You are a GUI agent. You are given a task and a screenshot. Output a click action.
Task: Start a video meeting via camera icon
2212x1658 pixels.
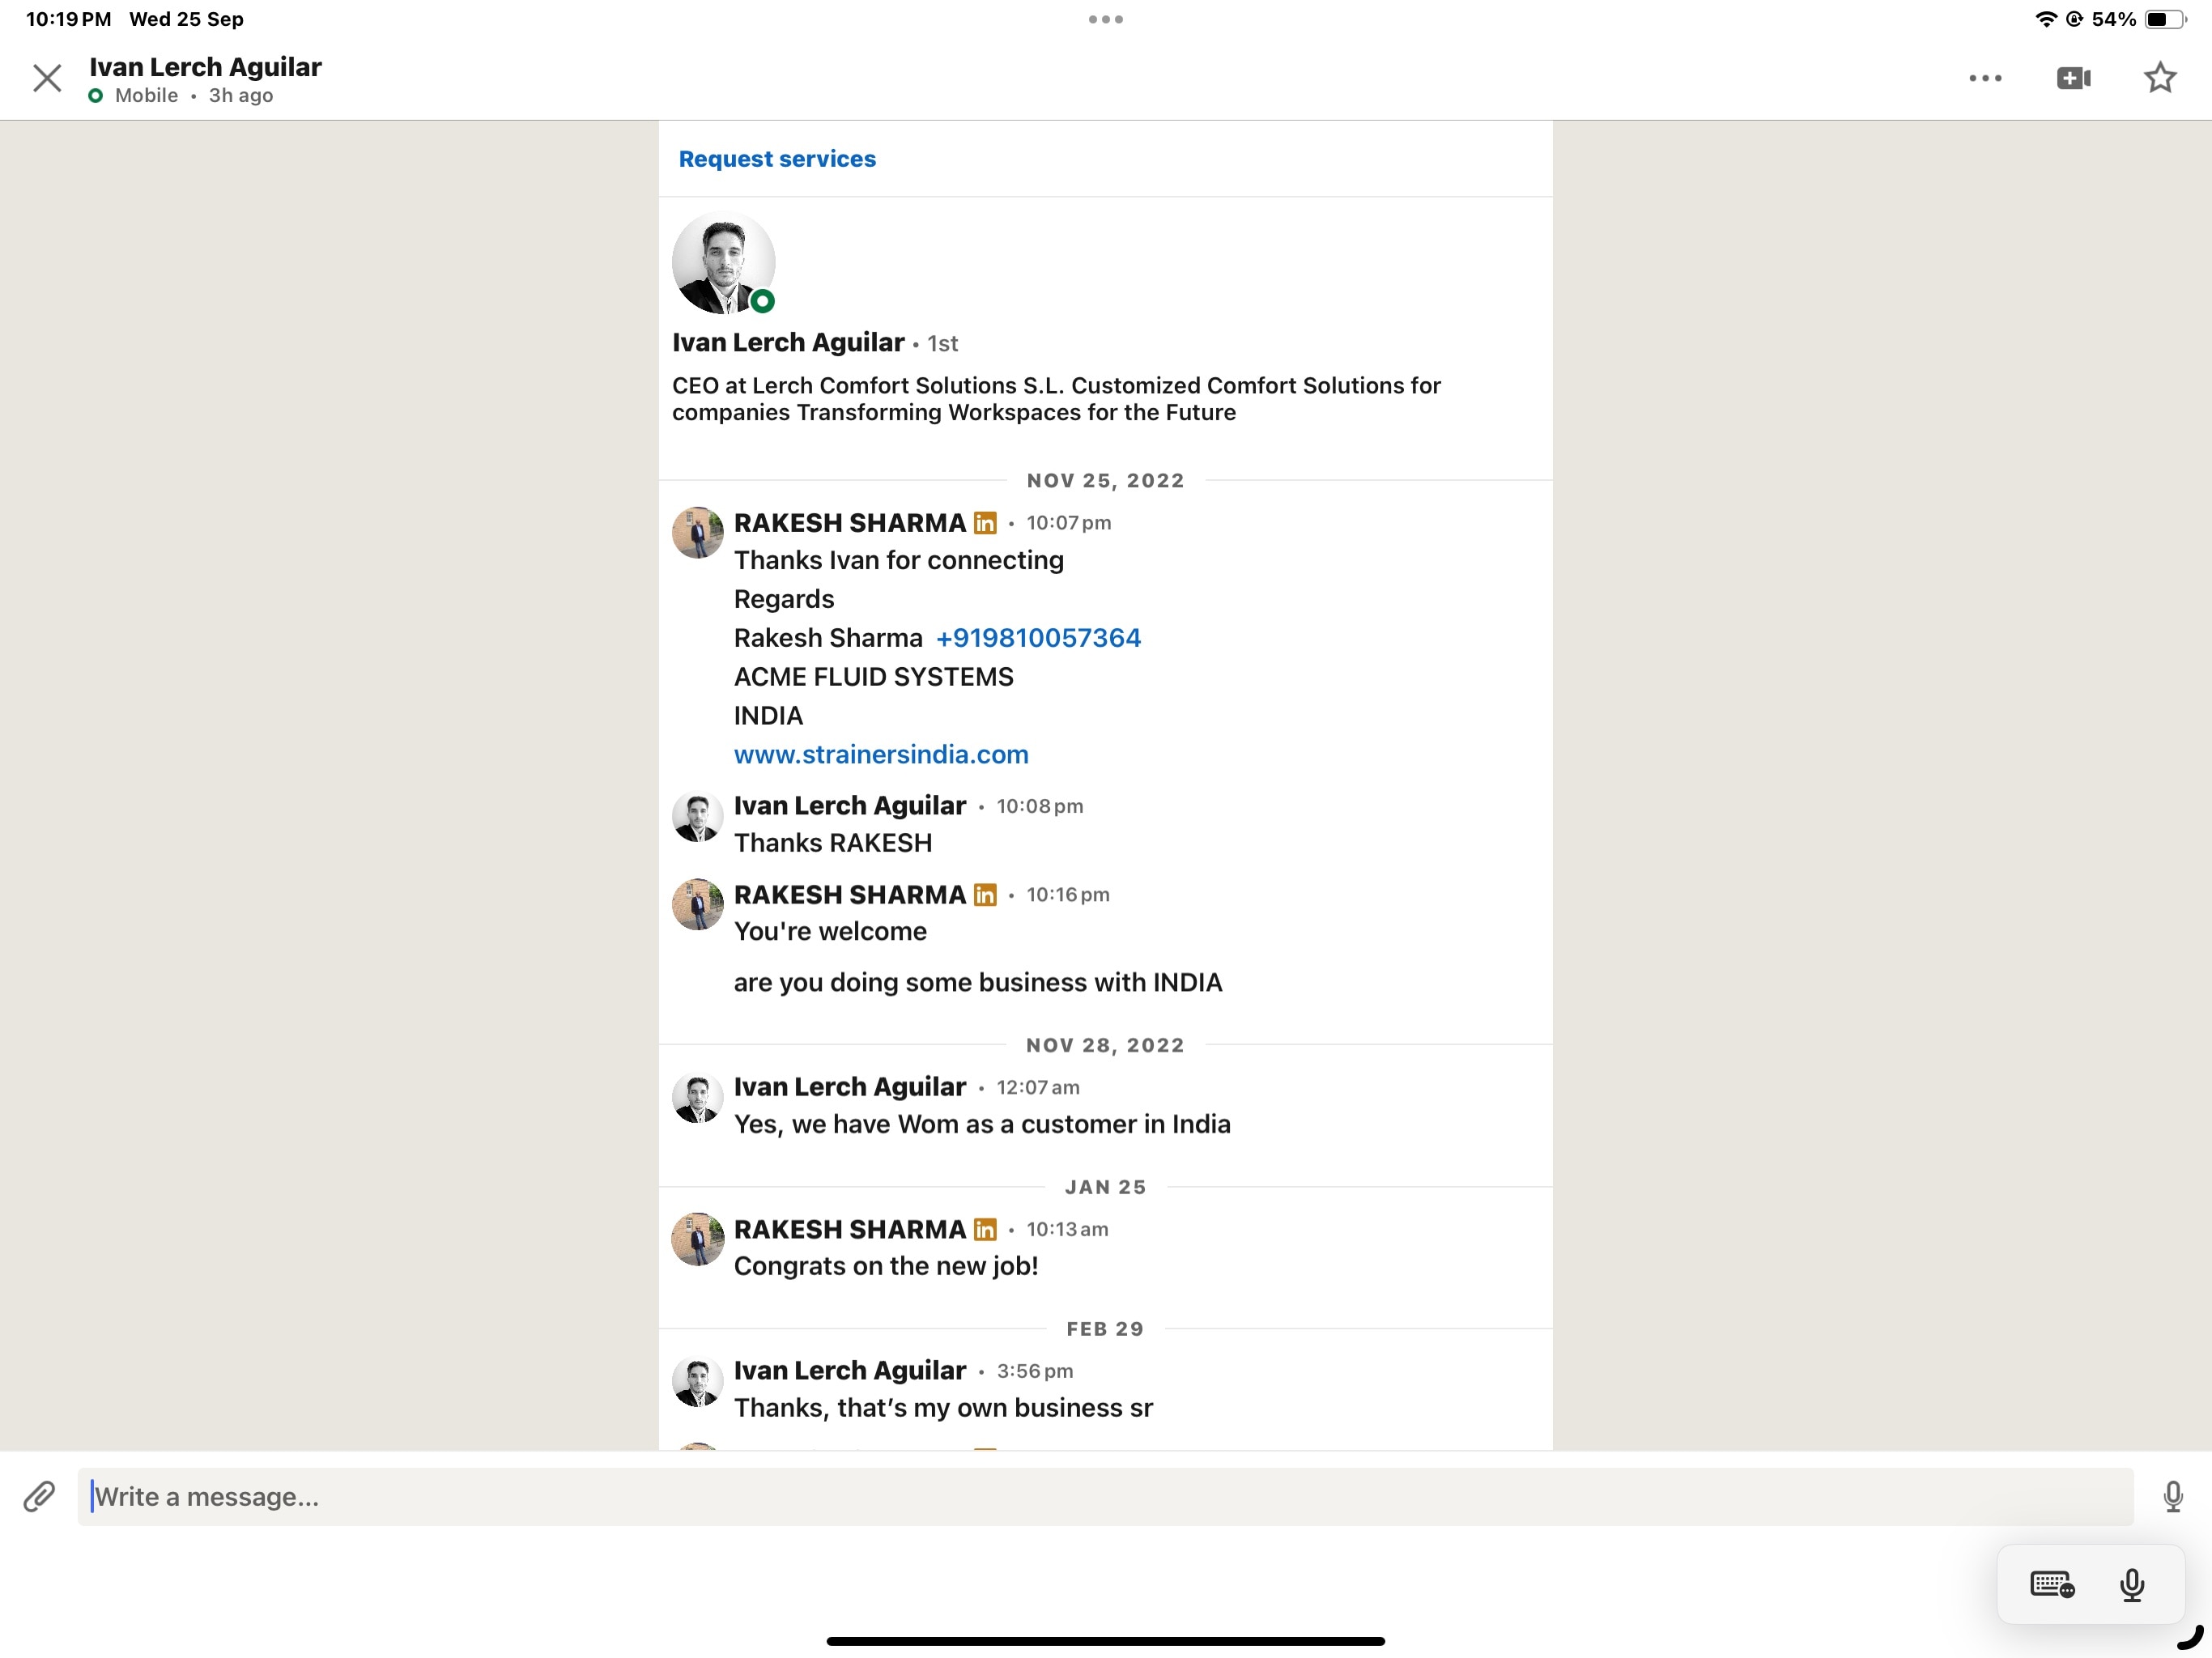pyautogui.click(x=2073, y=78)
